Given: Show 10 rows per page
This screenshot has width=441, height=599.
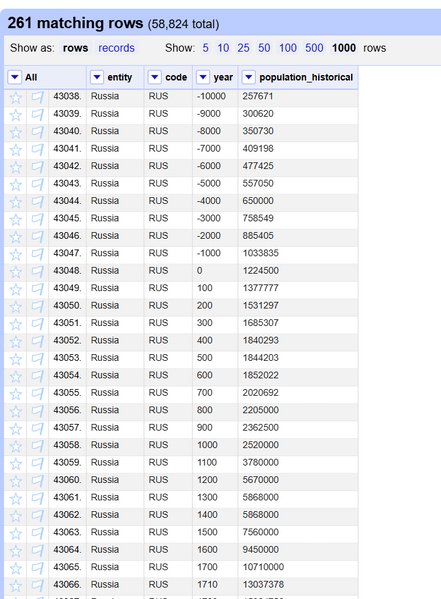Looking at the screenshot, I should (223, 48).
